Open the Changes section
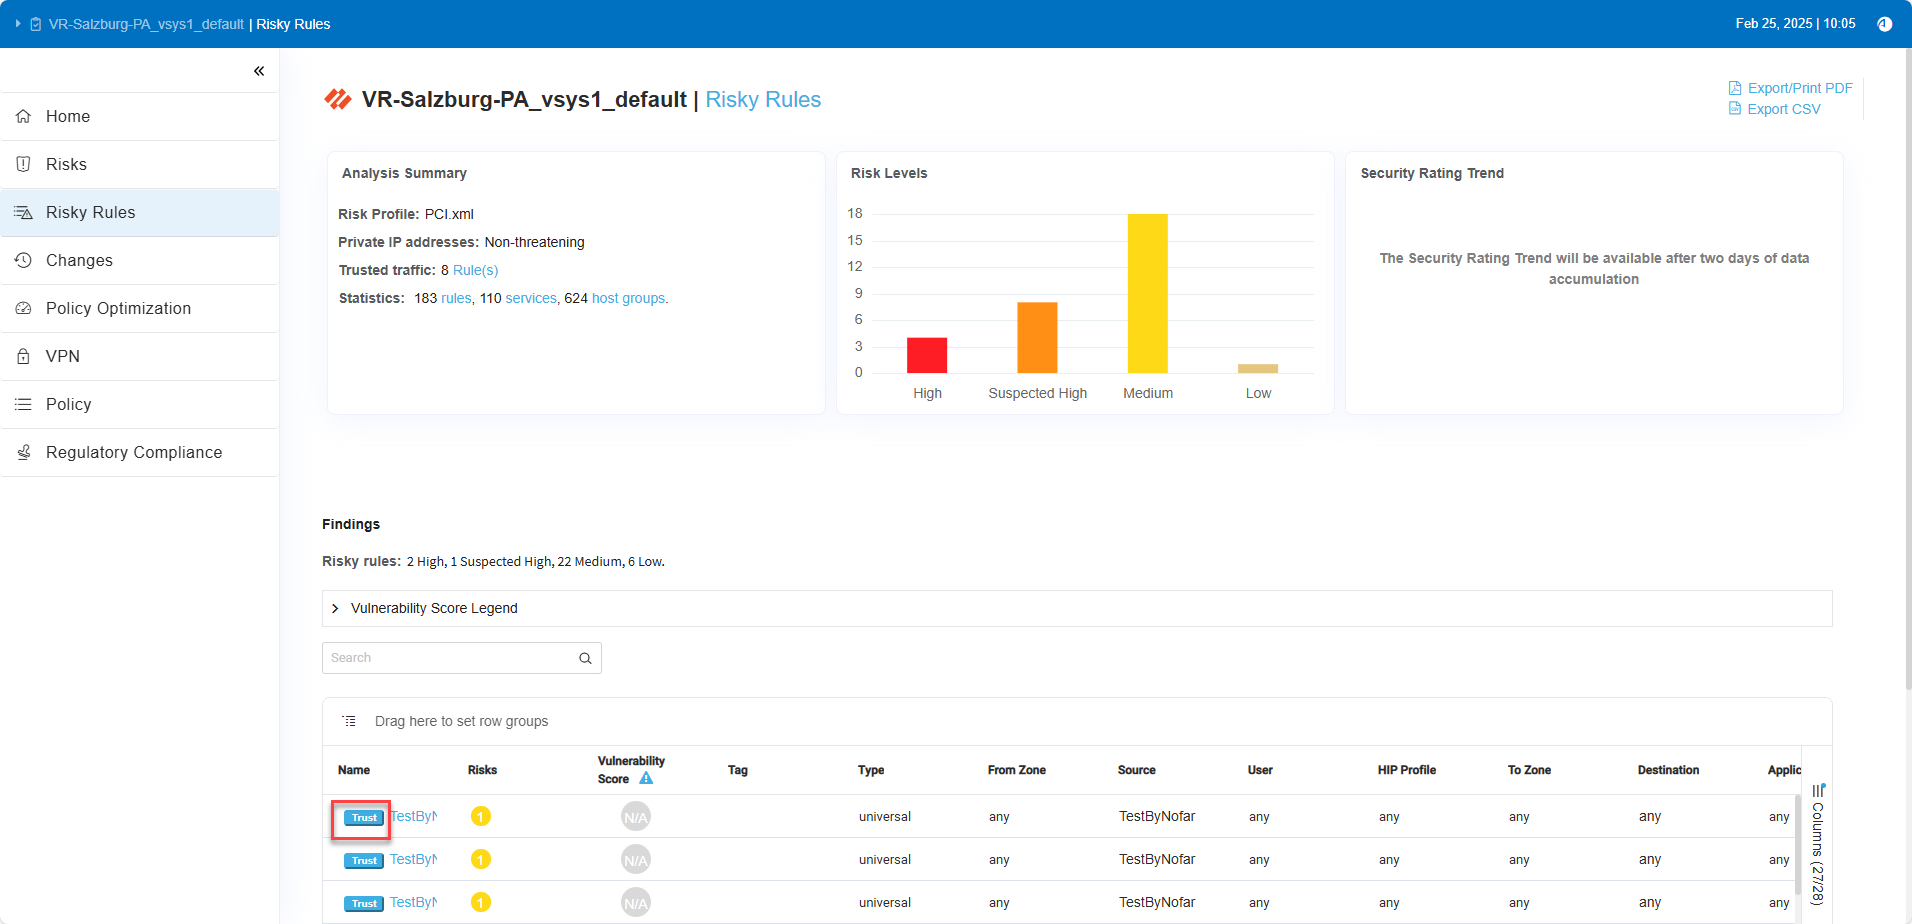The width and height of the screenshot is (1912, 924). click(x=79, y=260)
